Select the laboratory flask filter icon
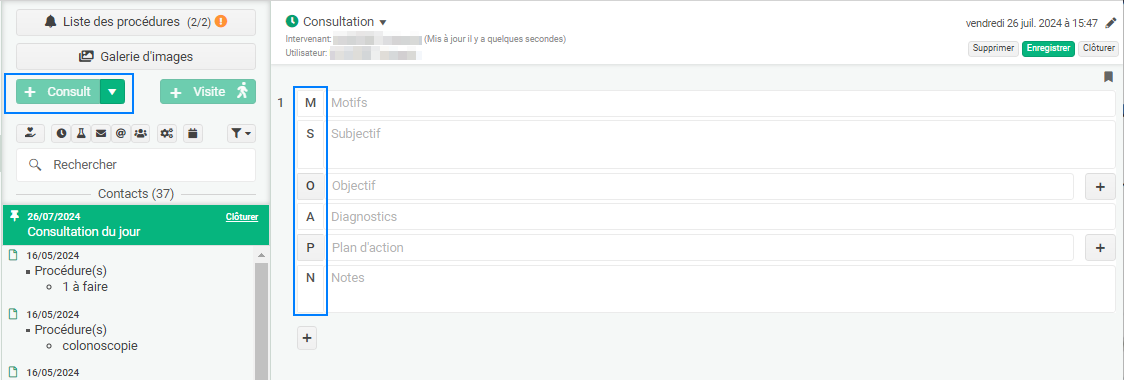 click(x=81, y=133)
